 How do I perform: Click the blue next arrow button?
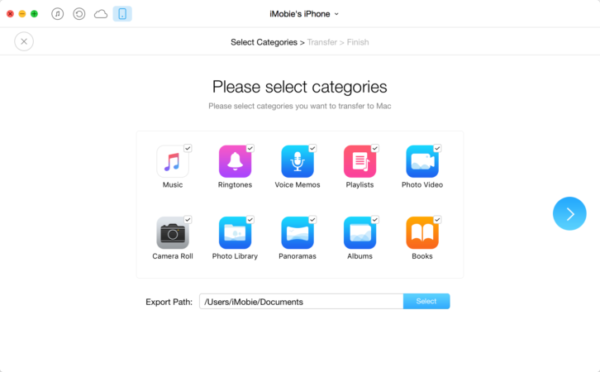[x=569, y=214]
